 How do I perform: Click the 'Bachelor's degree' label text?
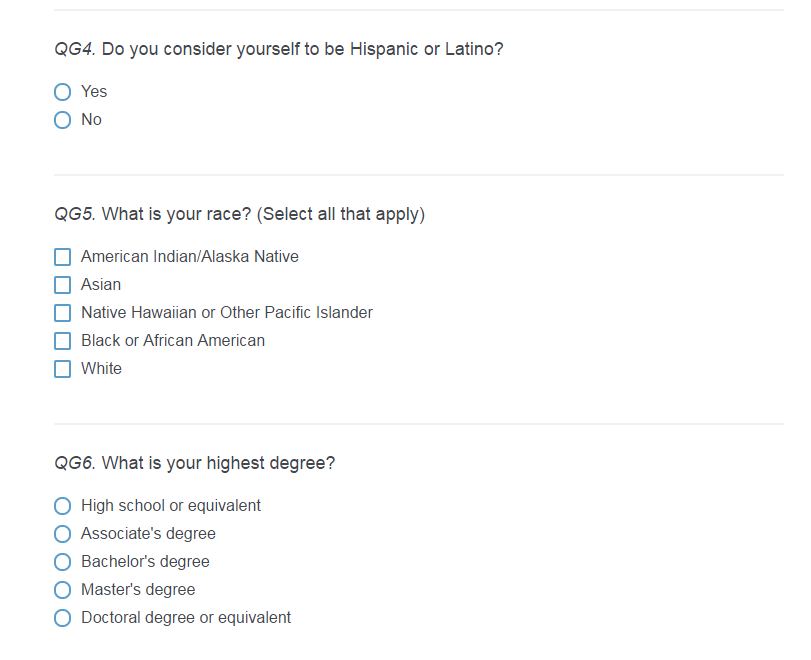146,562
